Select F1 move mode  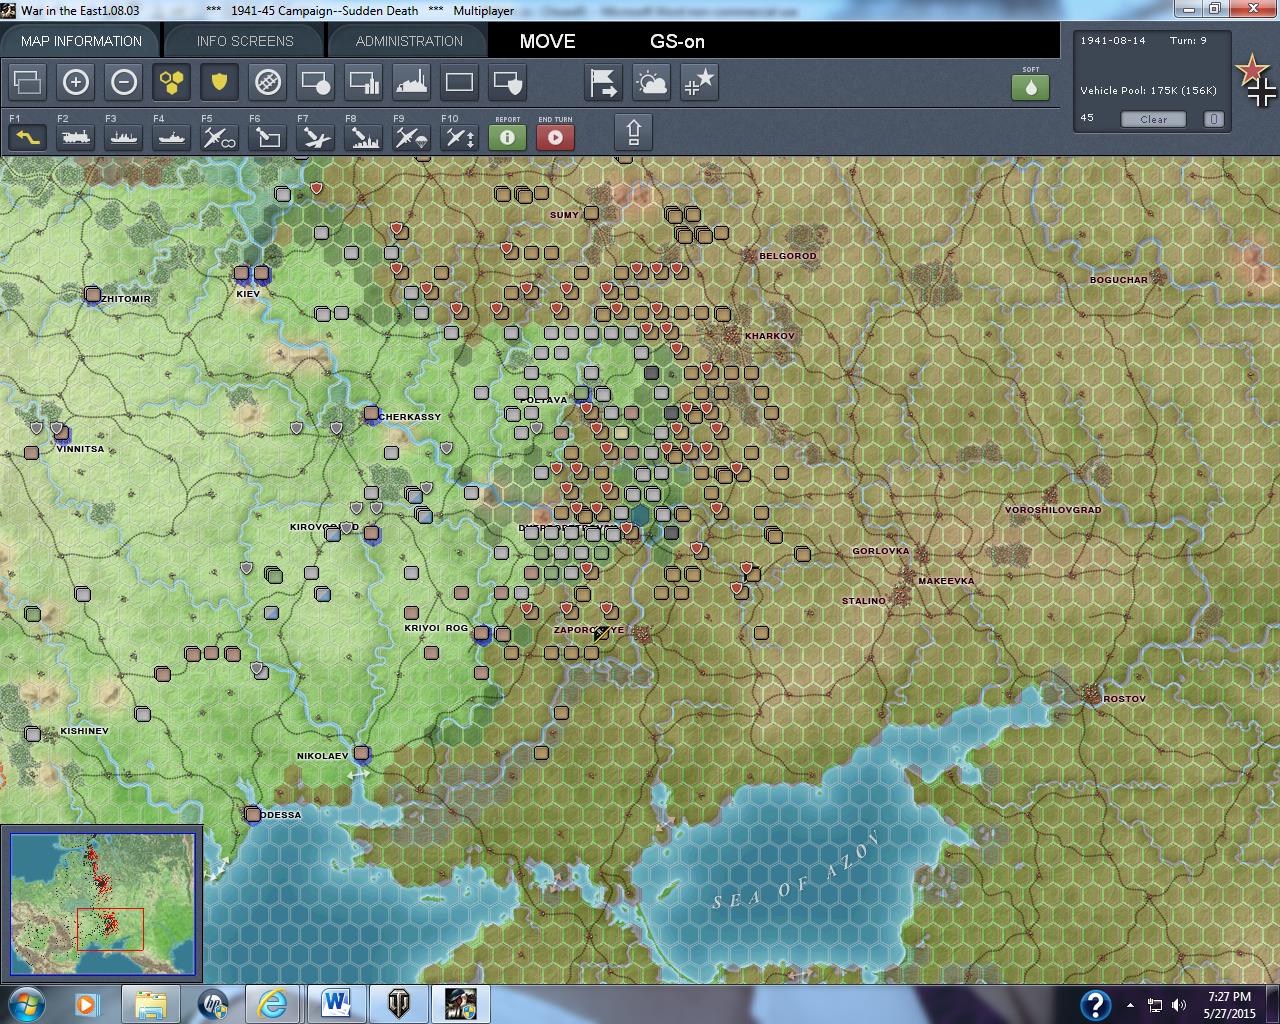click(28, 137)
